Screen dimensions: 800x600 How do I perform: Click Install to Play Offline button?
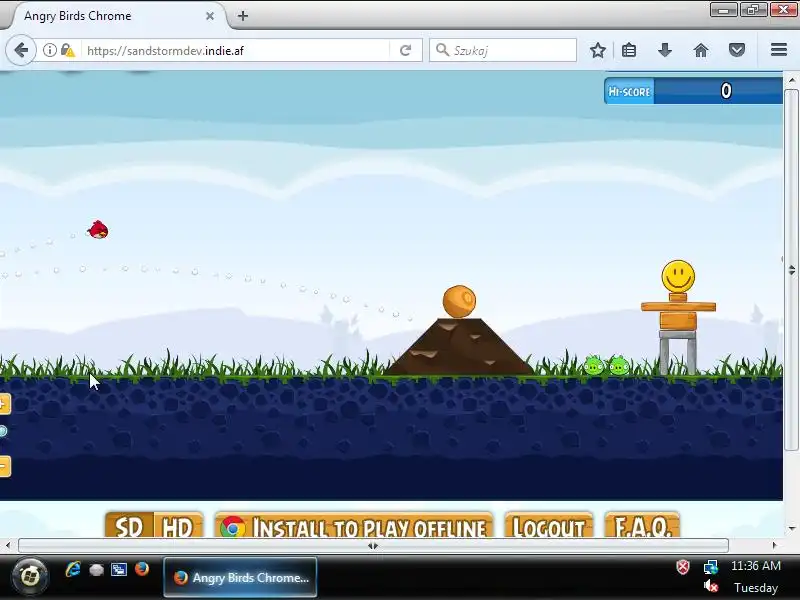pos(354,526)
